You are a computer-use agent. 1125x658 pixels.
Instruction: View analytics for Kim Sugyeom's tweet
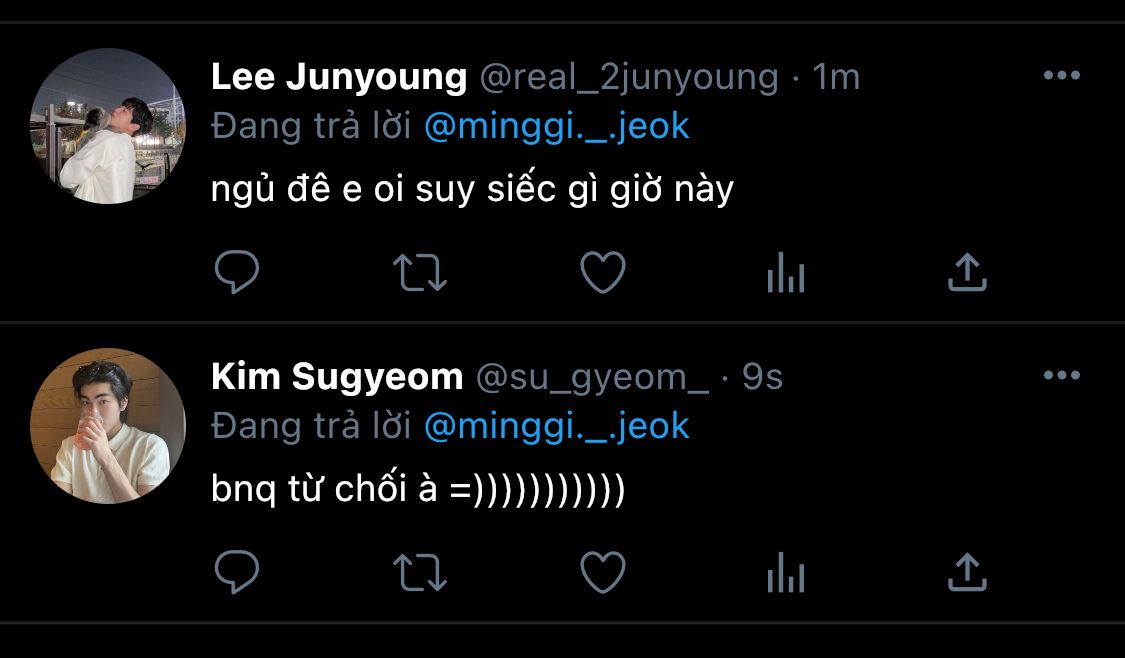786,573
